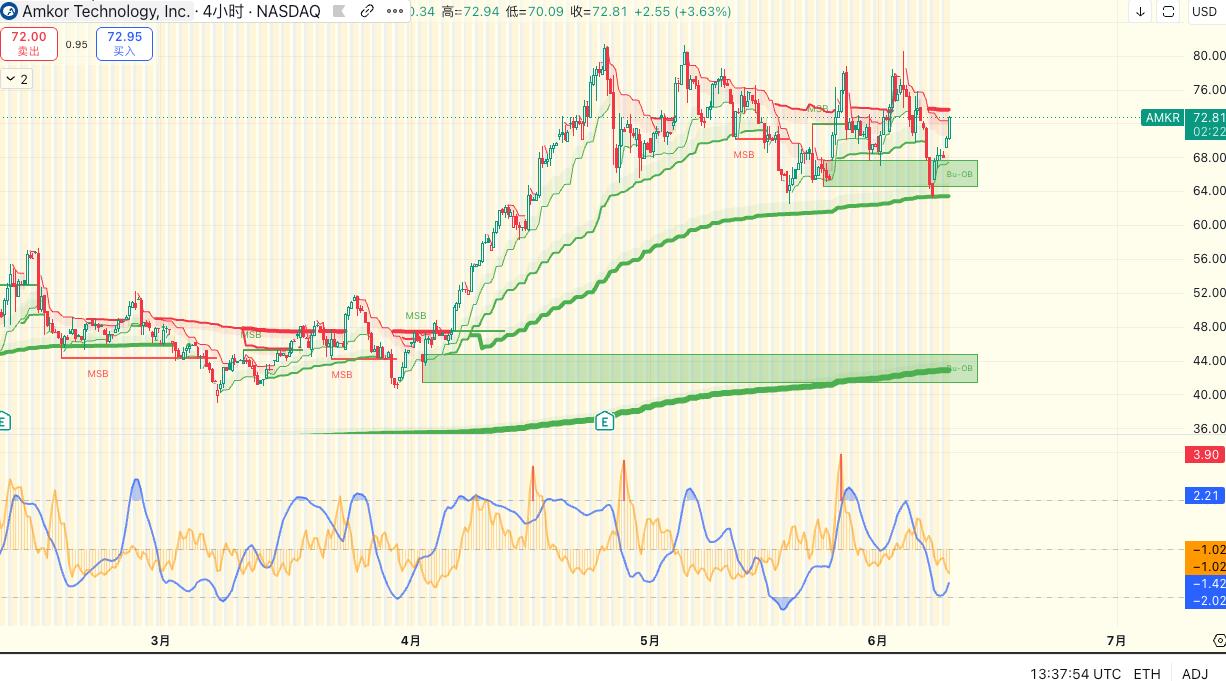Click the Amkor Technology, Inc. symbol title
The image size is (1226, 681).
(107, 12)
